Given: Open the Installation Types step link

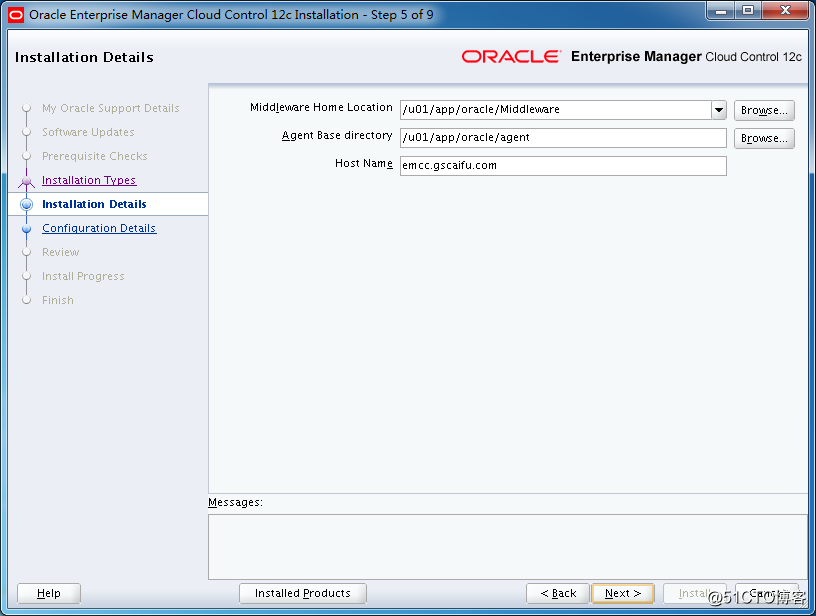Looking at the screenshot, I should point(89,181).
